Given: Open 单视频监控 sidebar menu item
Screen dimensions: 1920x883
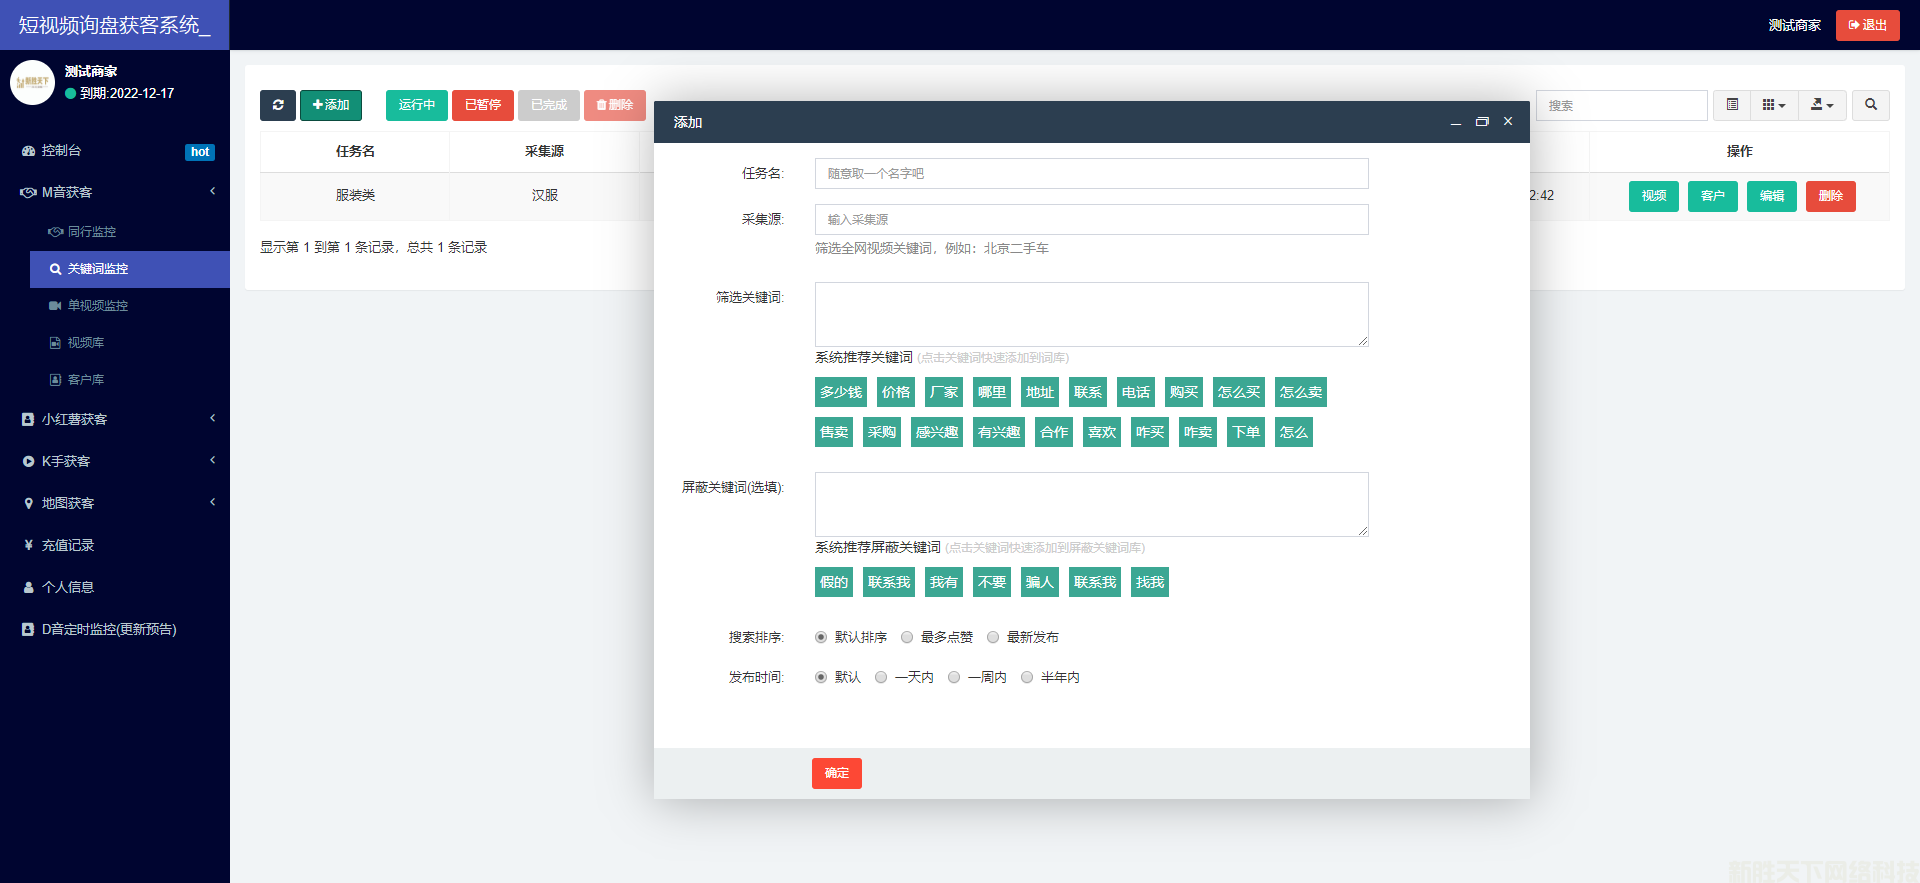Looking at the screenshot, I should coord(97,306).
